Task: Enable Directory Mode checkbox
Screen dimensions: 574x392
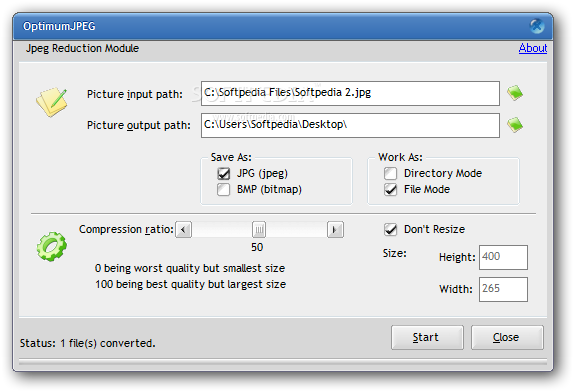Action: pos(391,173)
